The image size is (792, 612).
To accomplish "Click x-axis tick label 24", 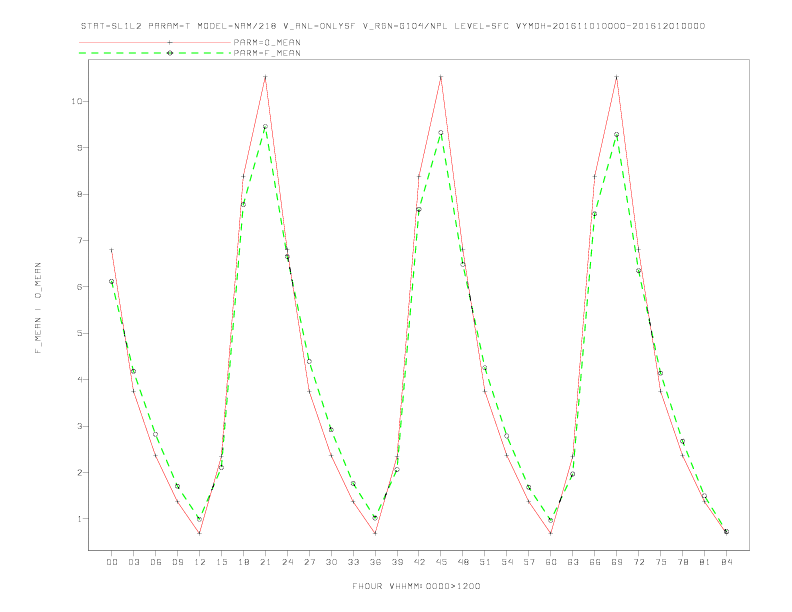I will click(x=287, y=562).
